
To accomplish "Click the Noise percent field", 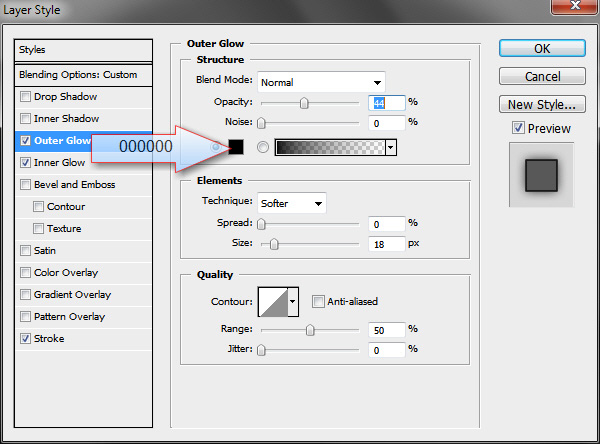I will coord(386,123).
